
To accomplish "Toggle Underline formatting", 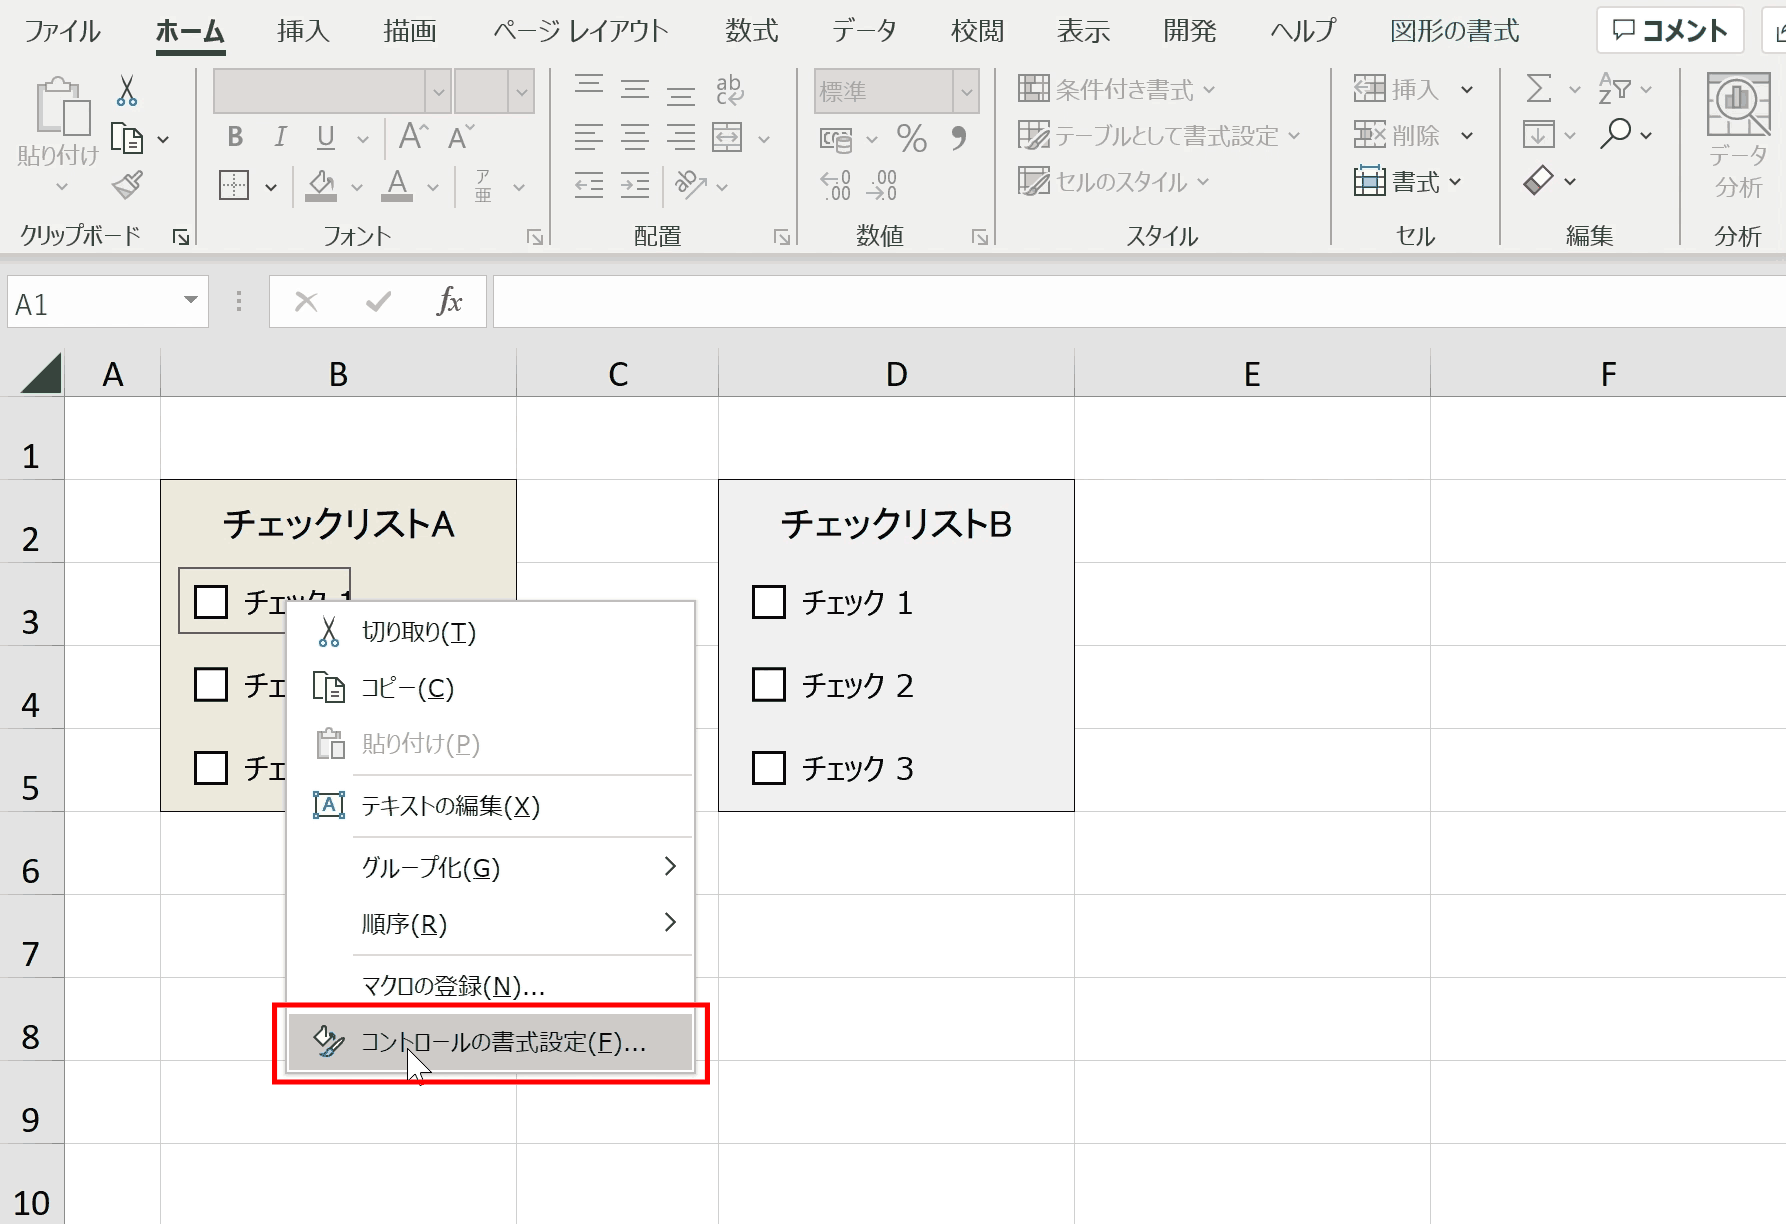I will [325, 137].
